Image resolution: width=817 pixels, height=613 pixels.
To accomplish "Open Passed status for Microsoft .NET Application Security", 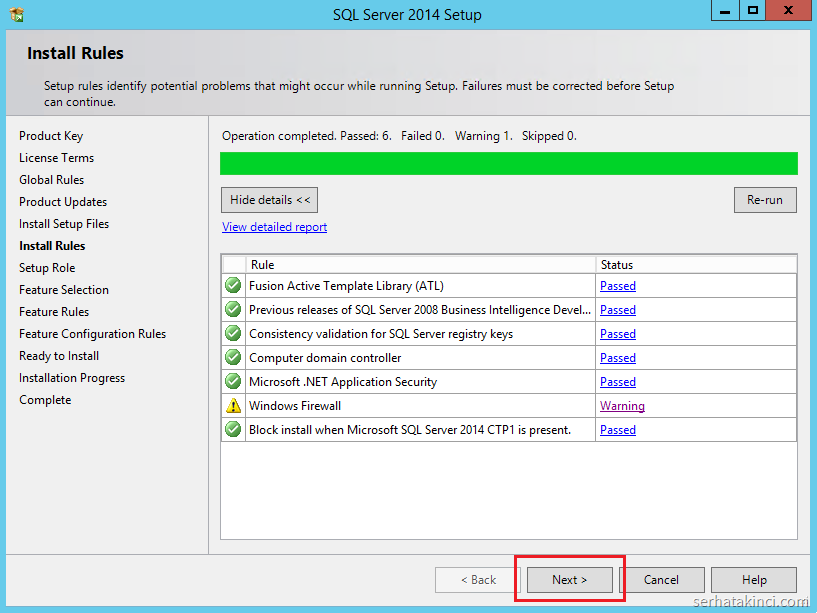I will pyautogui.click(x=618, y=382).
